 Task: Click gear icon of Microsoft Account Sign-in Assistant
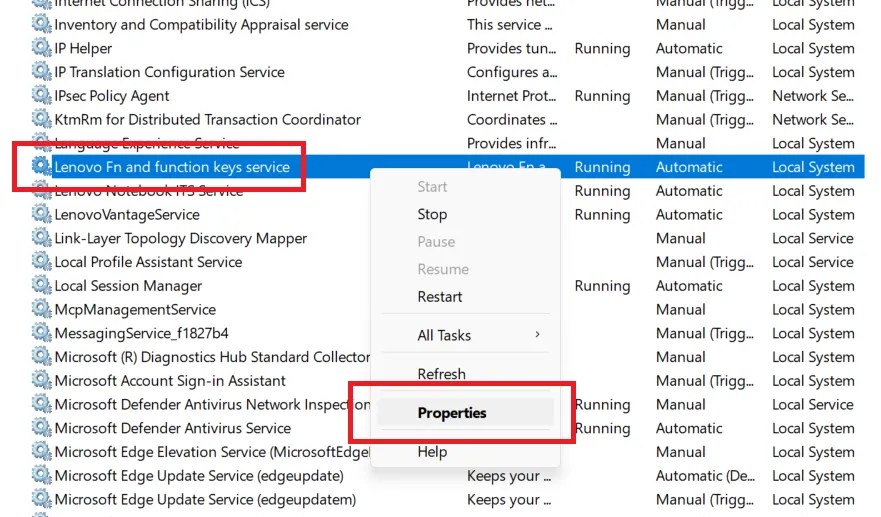42,380
